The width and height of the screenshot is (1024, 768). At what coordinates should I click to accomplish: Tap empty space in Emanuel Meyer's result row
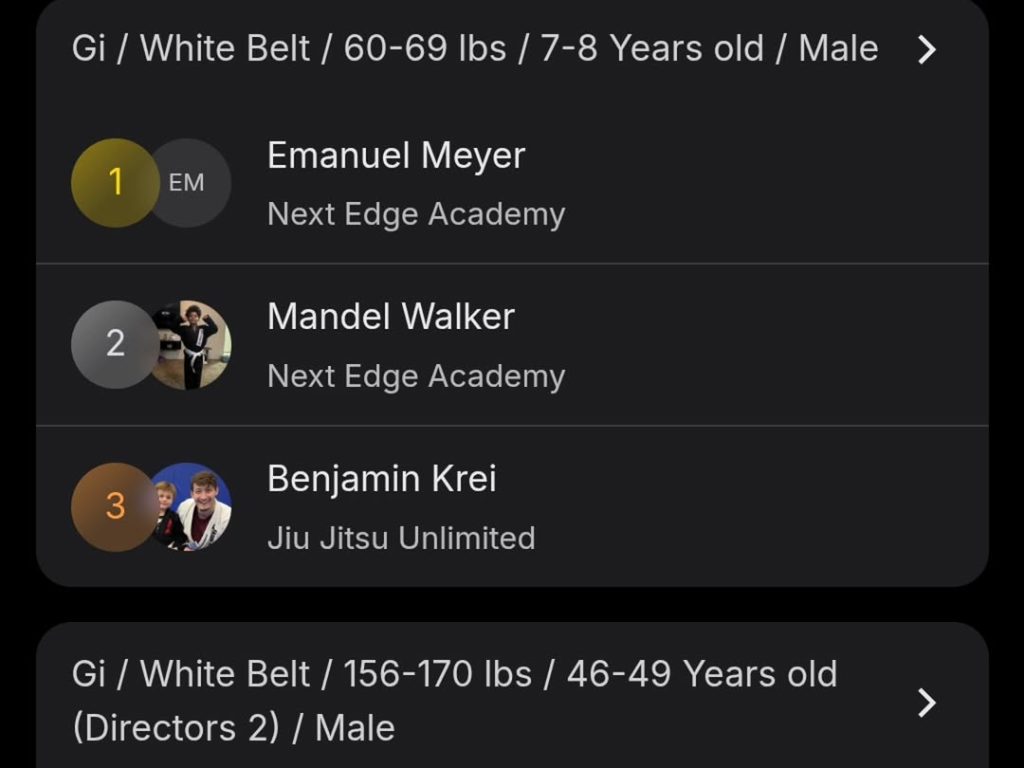pyautogui.click(x=780, y=183)
